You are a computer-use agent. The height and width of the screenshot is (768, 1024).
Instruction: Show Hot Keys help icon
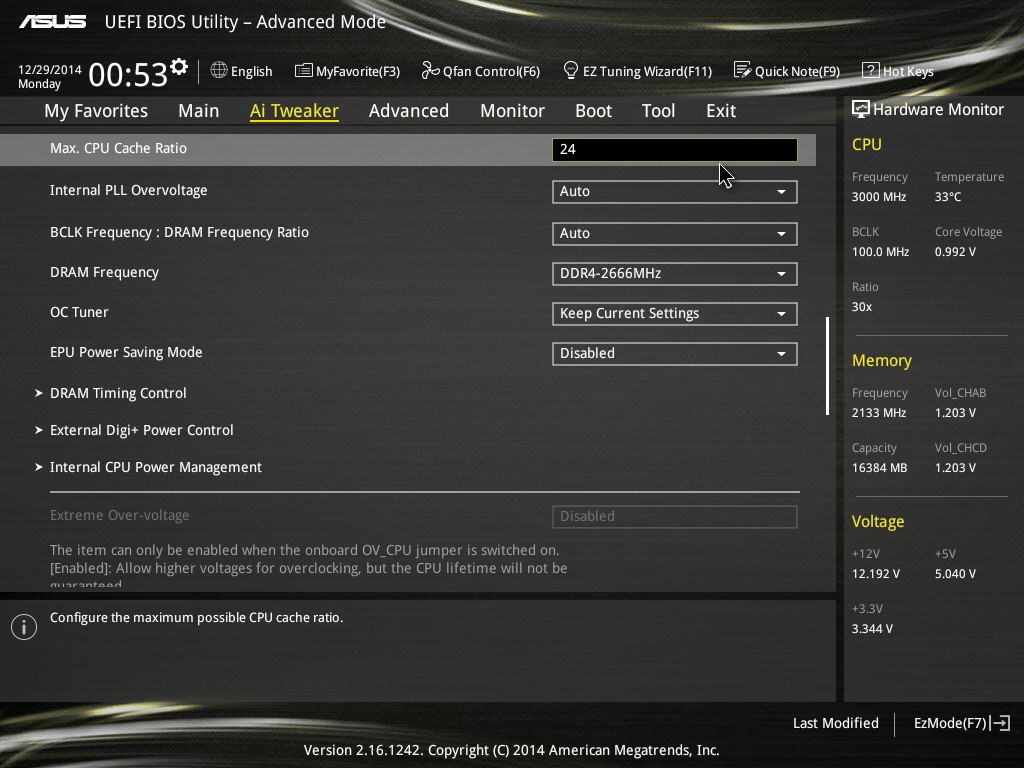[x=871, y=70]
